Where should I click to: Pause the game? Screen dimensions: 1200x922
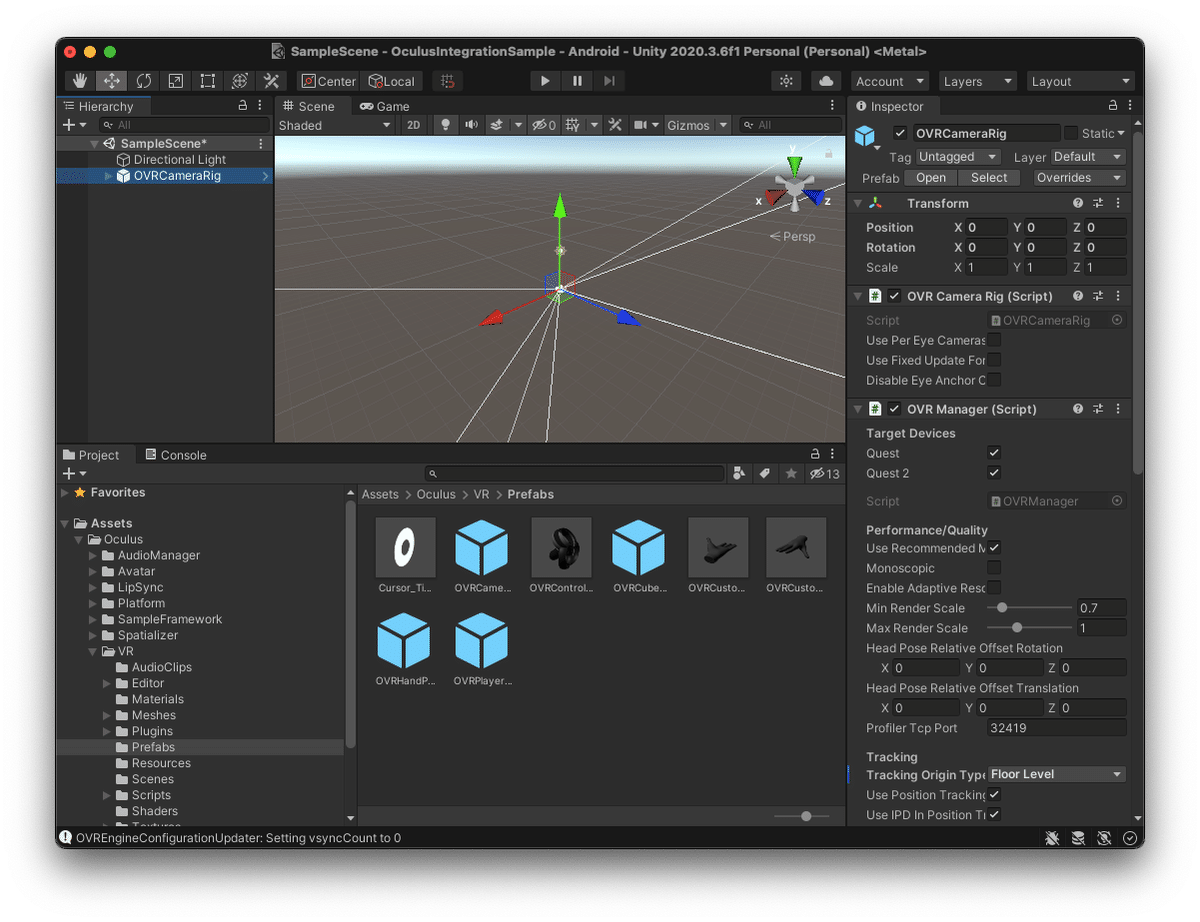pyautogui.click(x=577, y=81)
